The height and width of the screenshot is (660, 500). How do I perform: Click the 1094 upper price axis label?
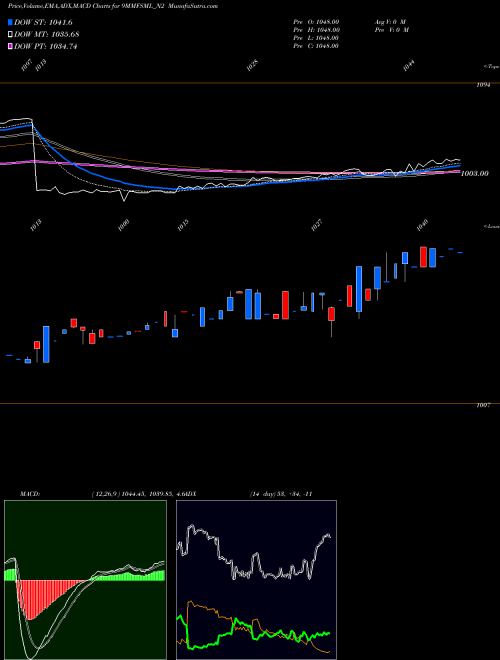coord(483,85)
